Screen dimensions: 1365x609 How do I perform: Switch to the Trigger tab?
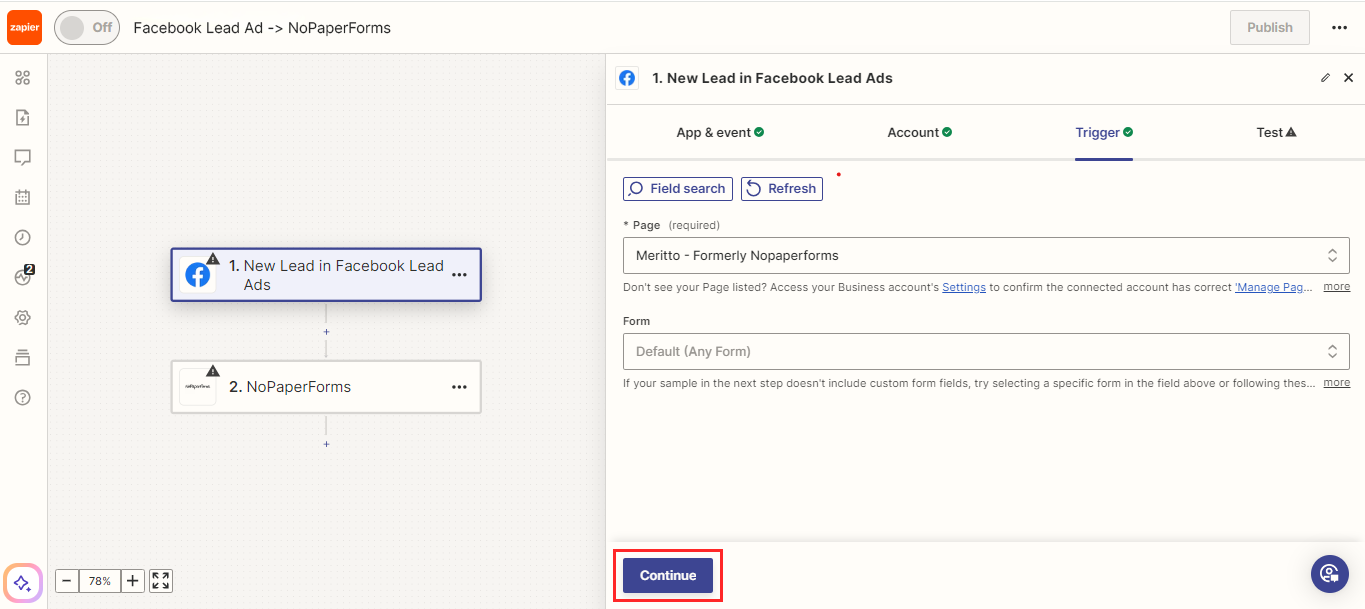pyautogui.click(x=1104, y=132)
